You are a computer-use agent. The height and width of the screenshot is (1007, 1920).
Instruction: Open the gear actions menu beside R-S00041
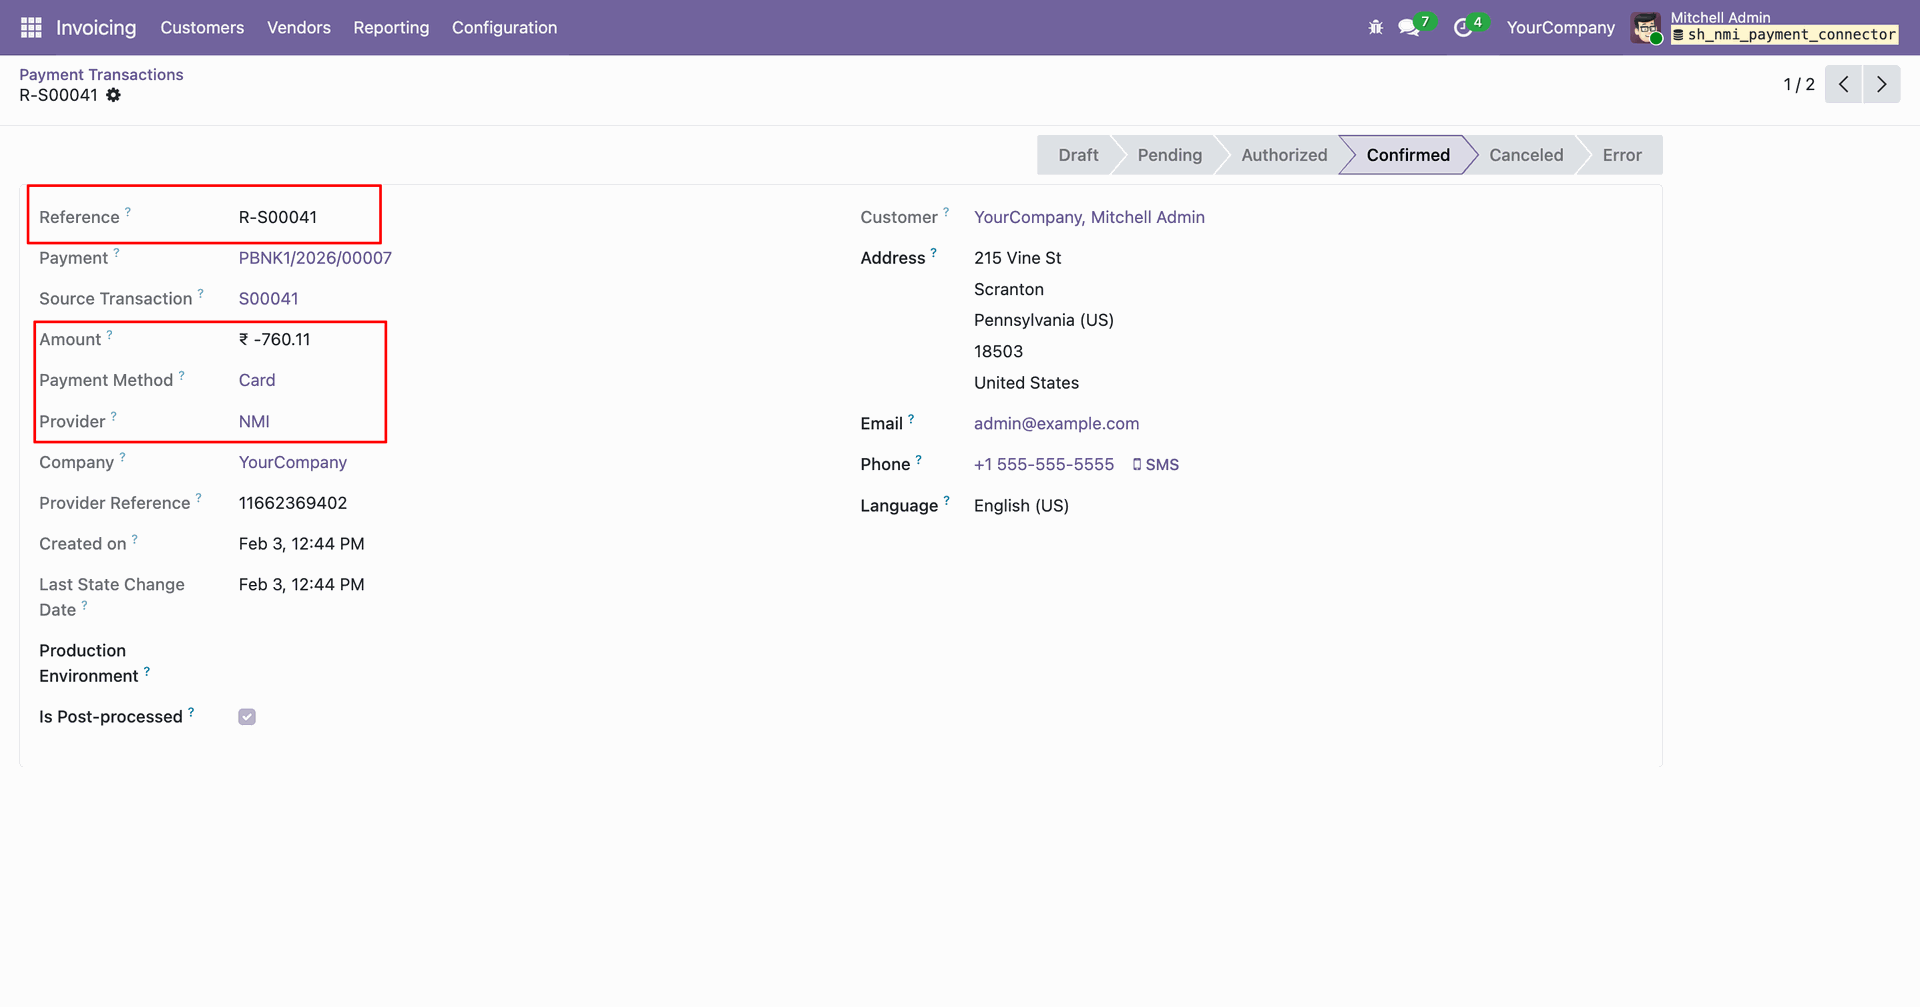(114, 95)
